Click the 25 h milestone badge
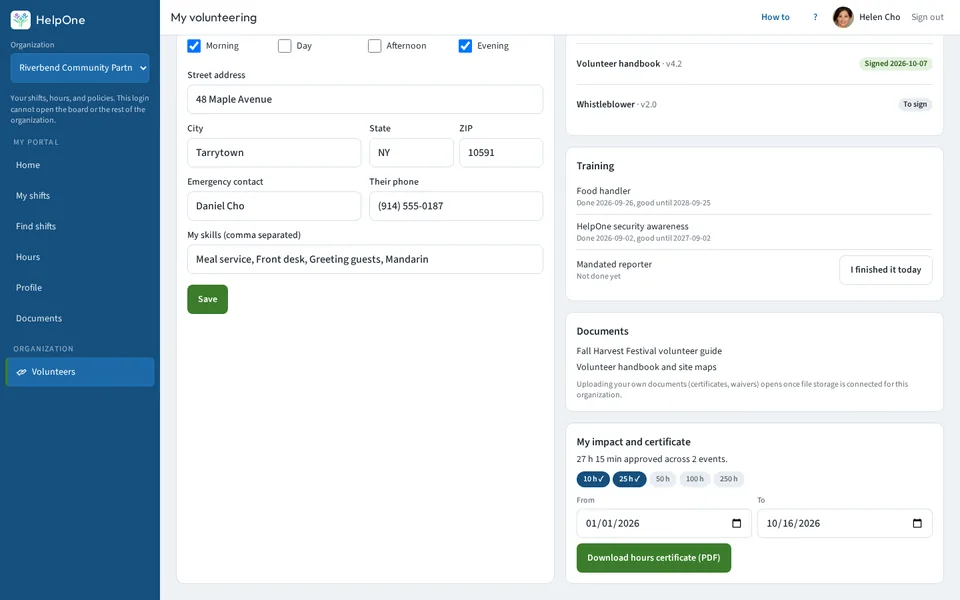 (629, 479)
